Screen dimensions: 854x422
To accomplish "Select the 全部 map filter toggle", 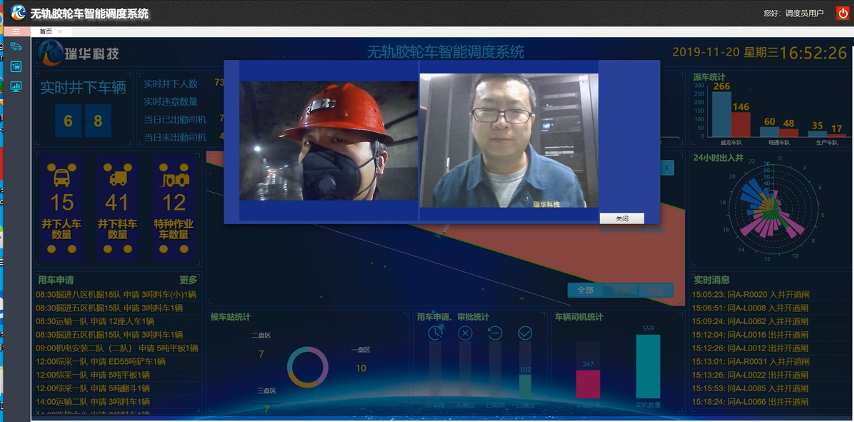I will click(x=585, y=290).
